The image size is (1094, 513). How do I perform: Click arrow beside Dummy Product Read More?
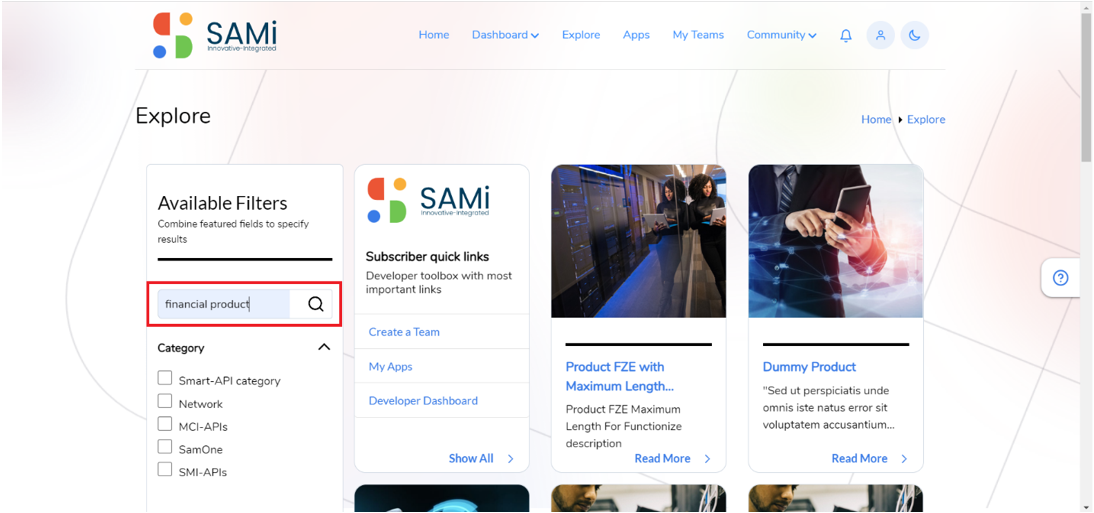pos(904,459)
